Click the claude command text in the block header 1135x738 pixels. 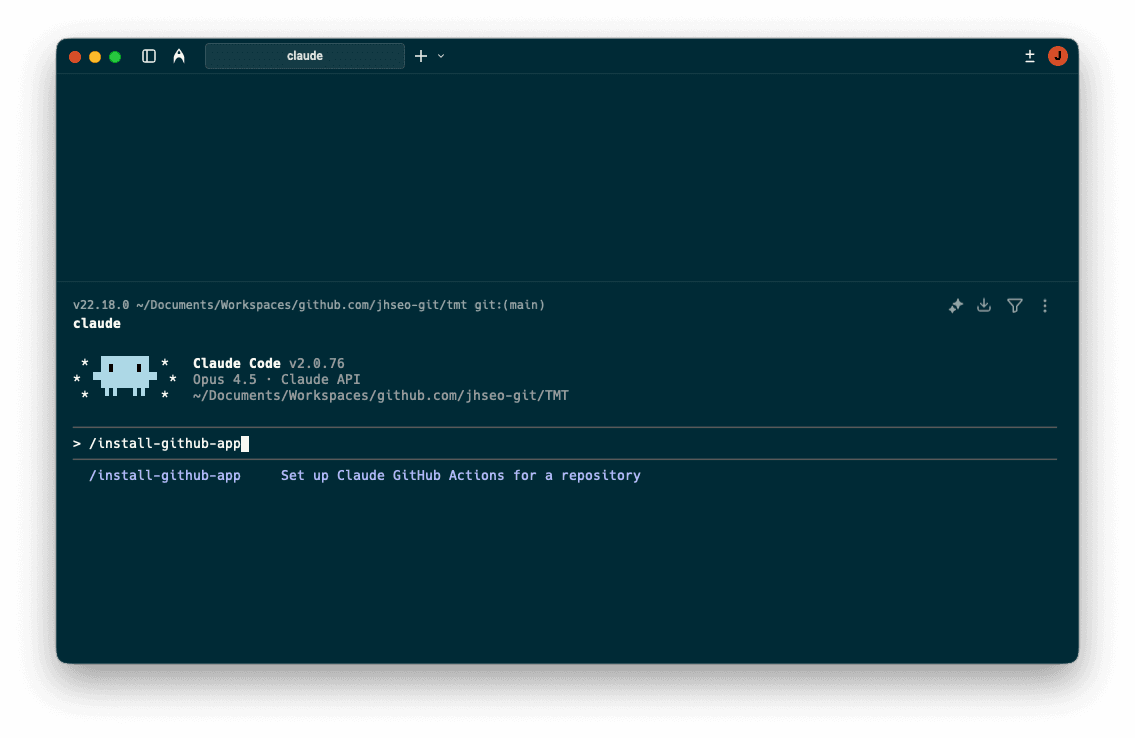point(97,322)
